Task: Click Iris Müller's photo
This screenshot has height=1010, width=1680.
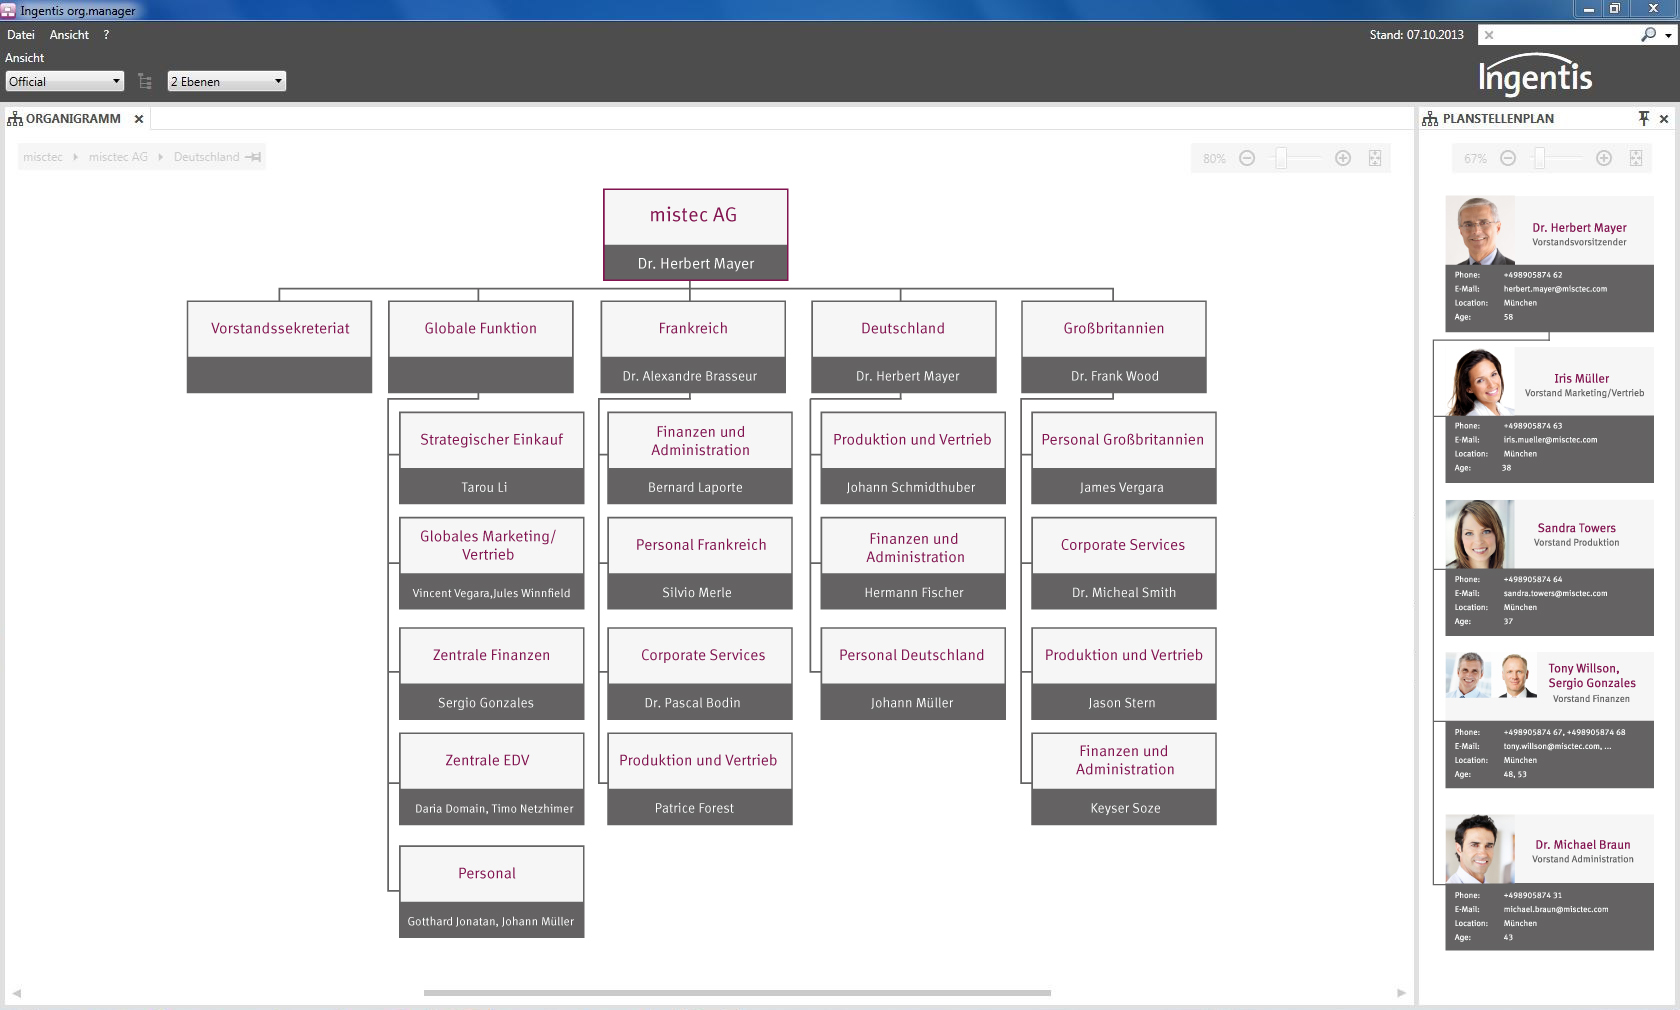Action: tap(1480, 382)
